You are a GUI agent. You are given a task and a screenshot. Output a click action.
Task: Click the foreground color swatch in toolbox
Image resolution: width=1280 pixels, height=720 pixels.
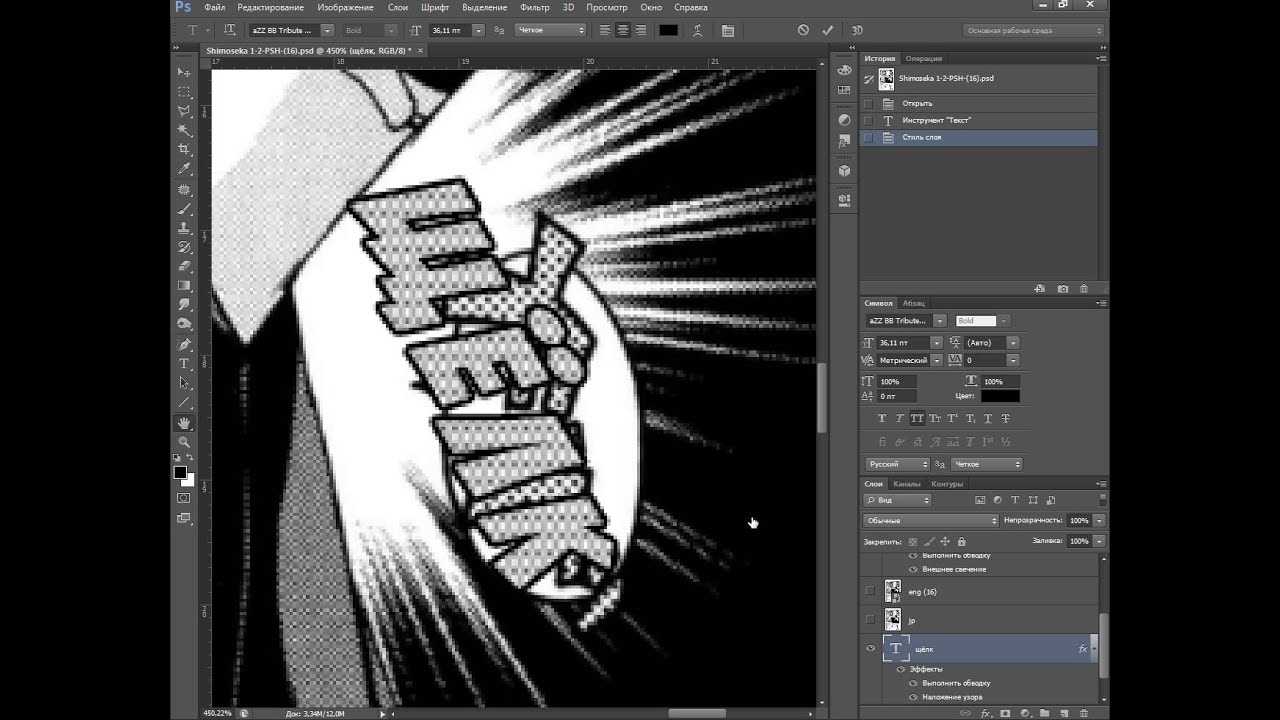[x=180, y=472]
